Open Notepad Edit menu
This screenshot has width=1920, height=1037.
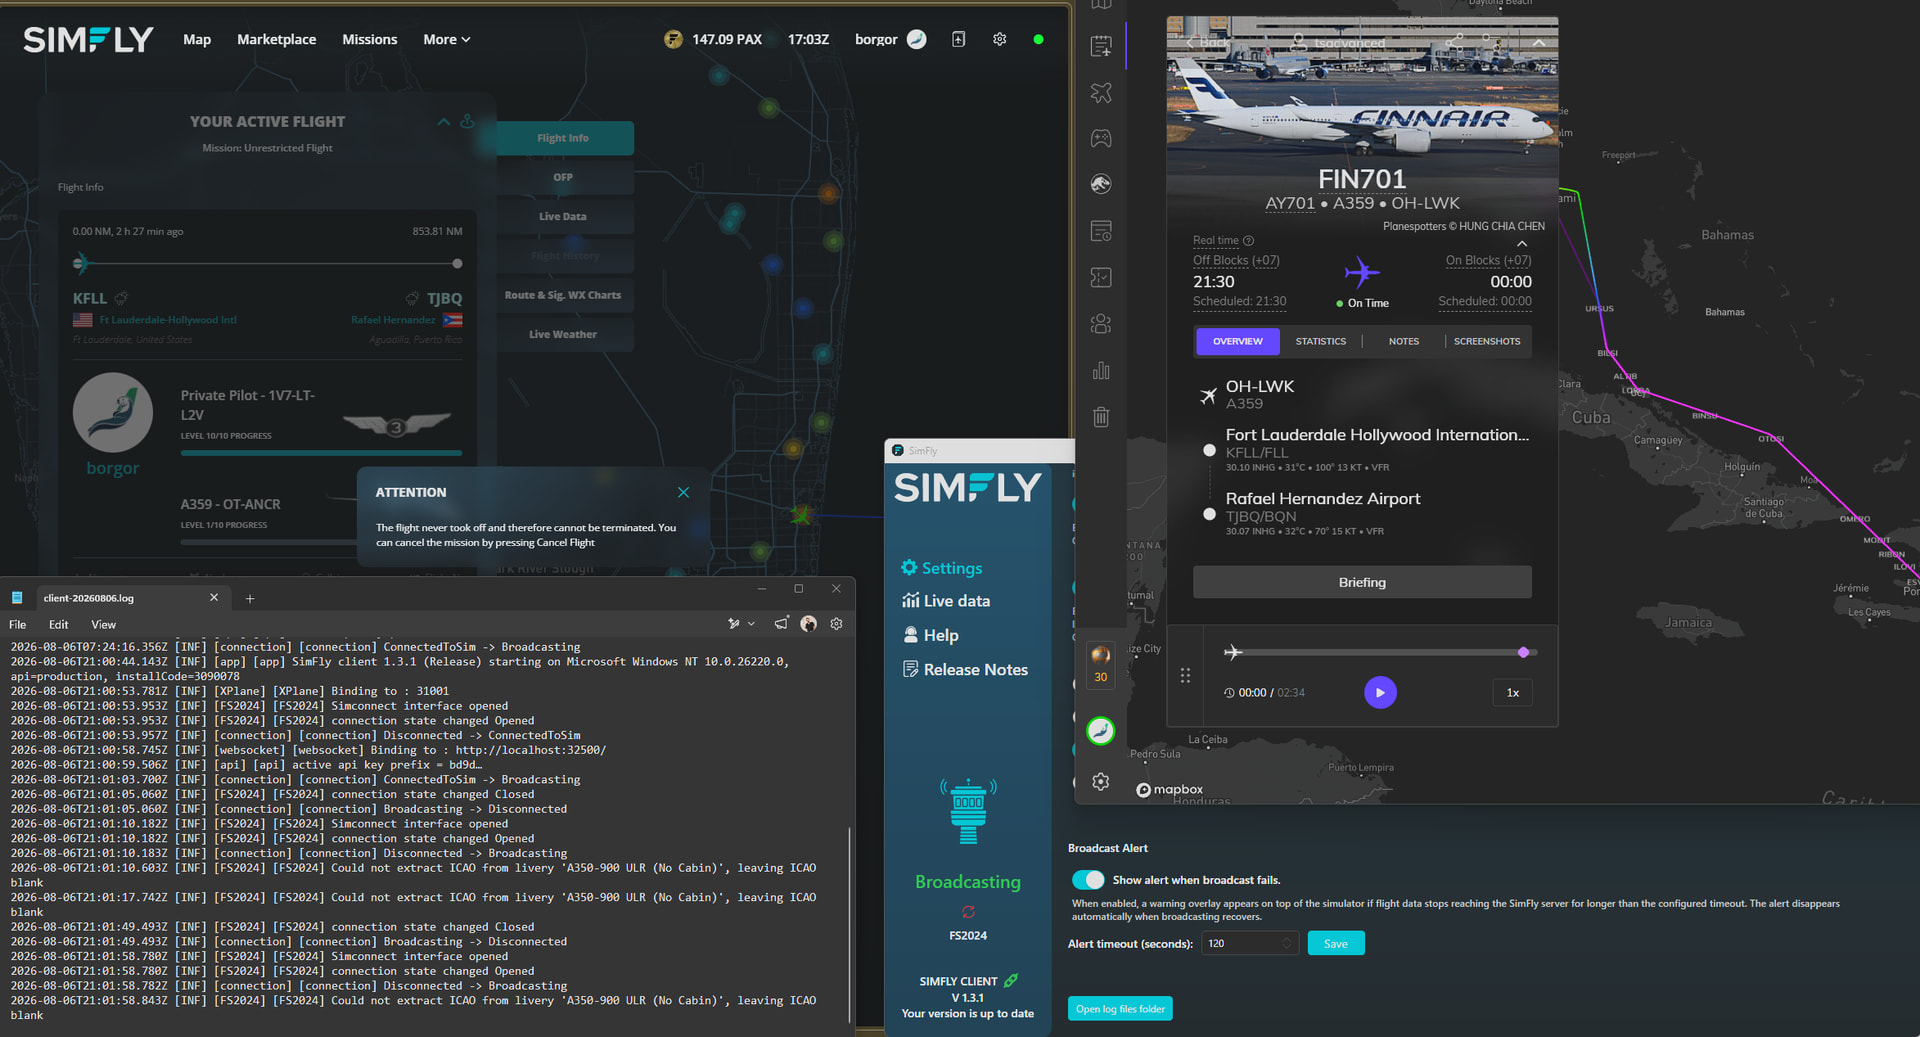click(x=59, y=624)
